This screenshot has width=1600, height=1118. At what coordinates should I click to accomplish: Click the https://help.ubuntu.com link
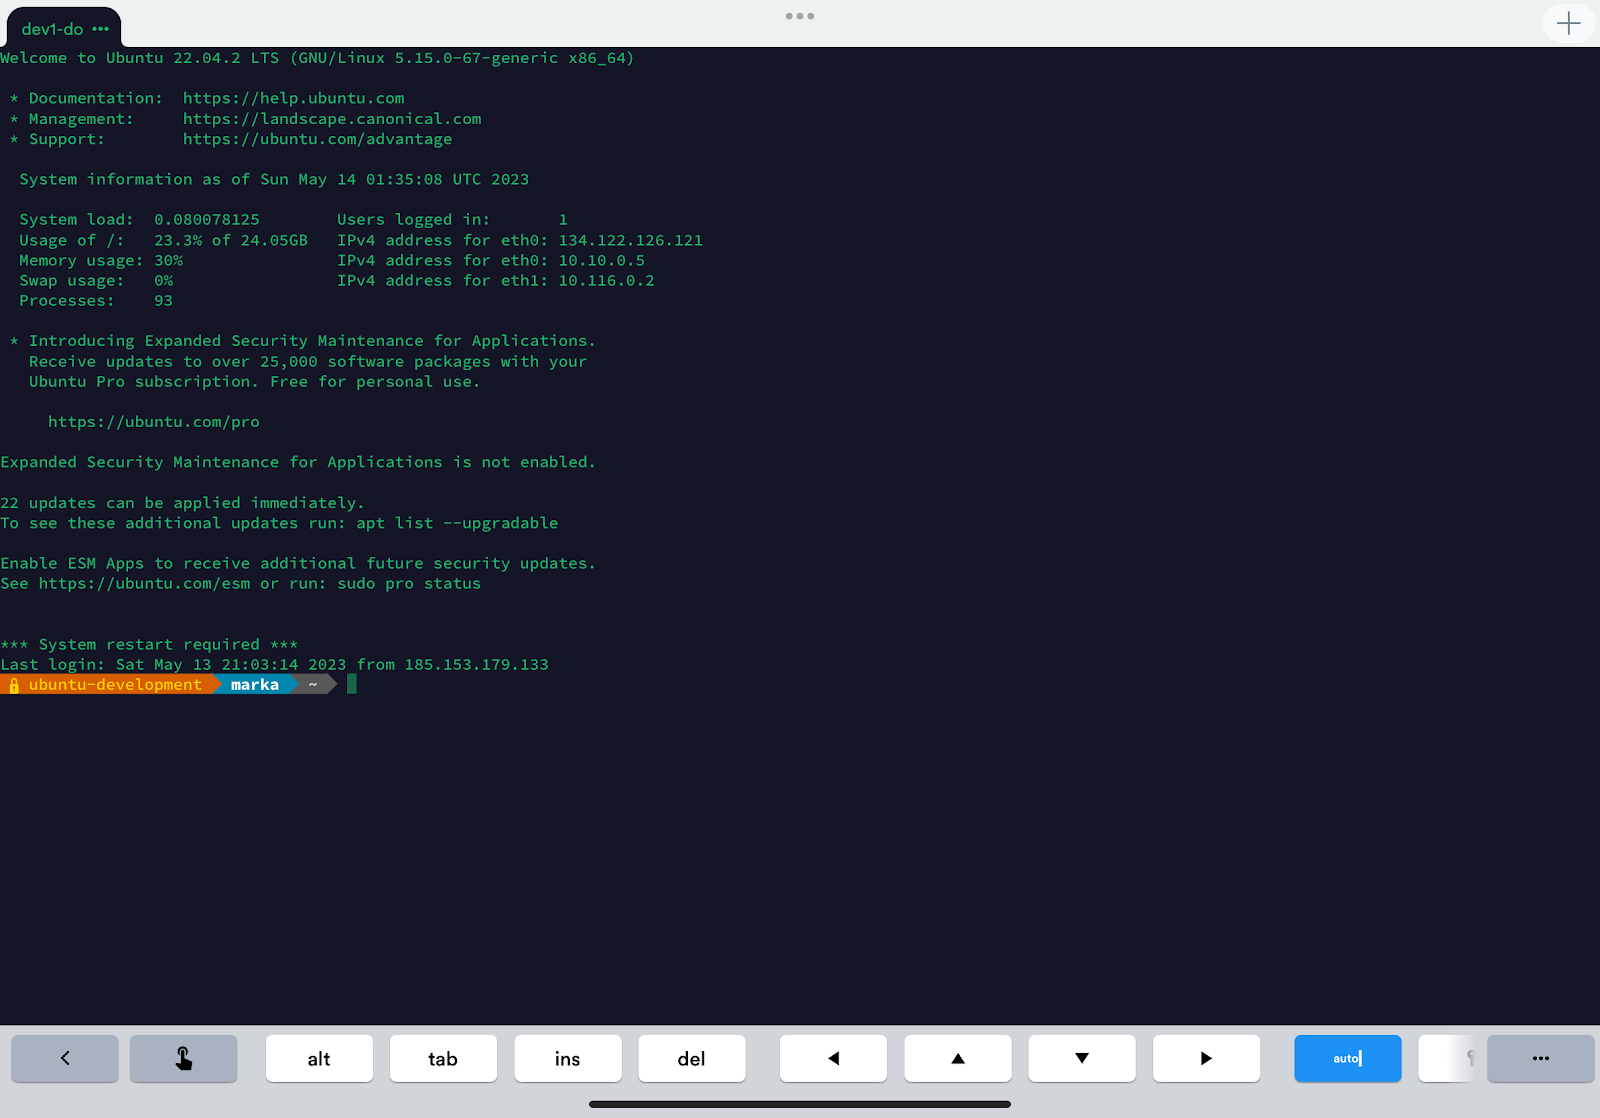(x=293, y=98)
